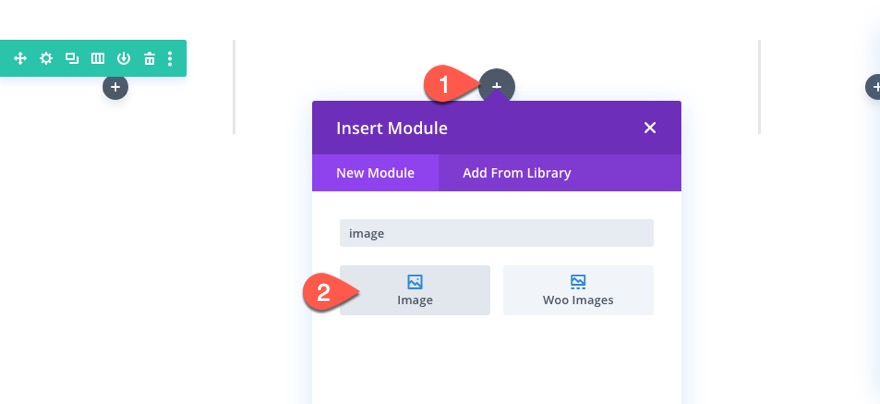Open the row's three-dot more options
Viewport: 880px width, 404px height.
(170, 59)
